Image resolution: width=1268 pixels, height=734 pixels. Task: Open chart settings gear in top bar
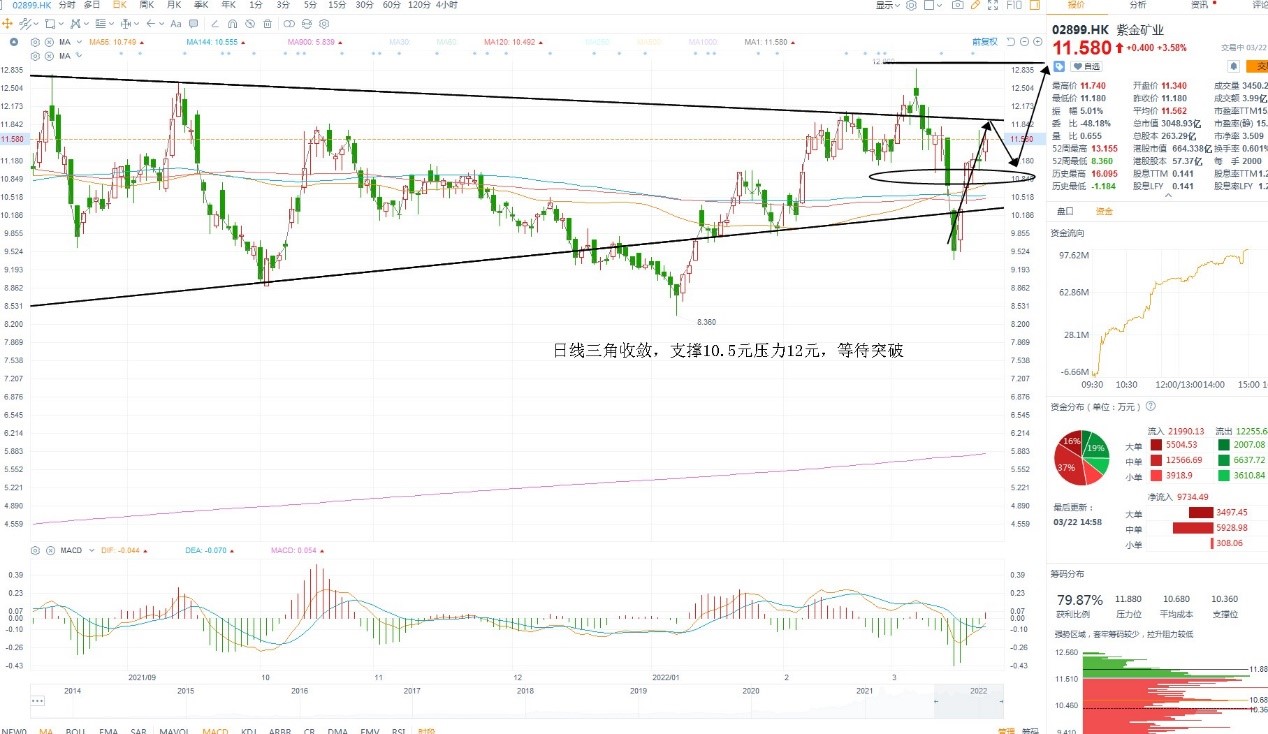click(911, 5)
